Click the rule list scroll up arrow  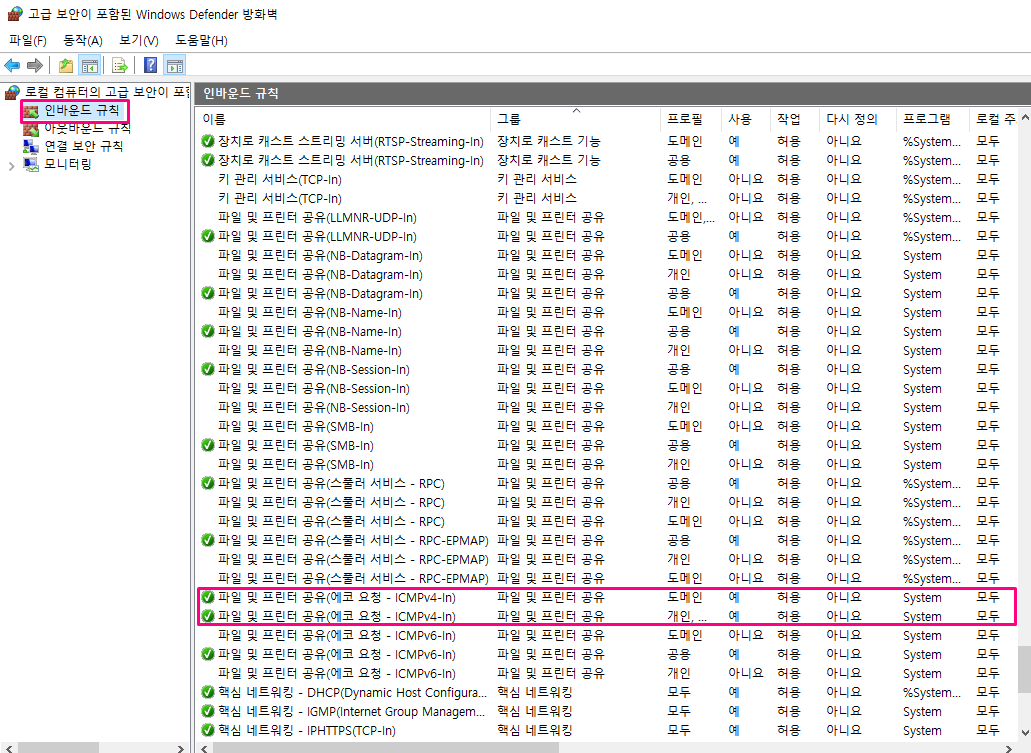point(1024,118)
